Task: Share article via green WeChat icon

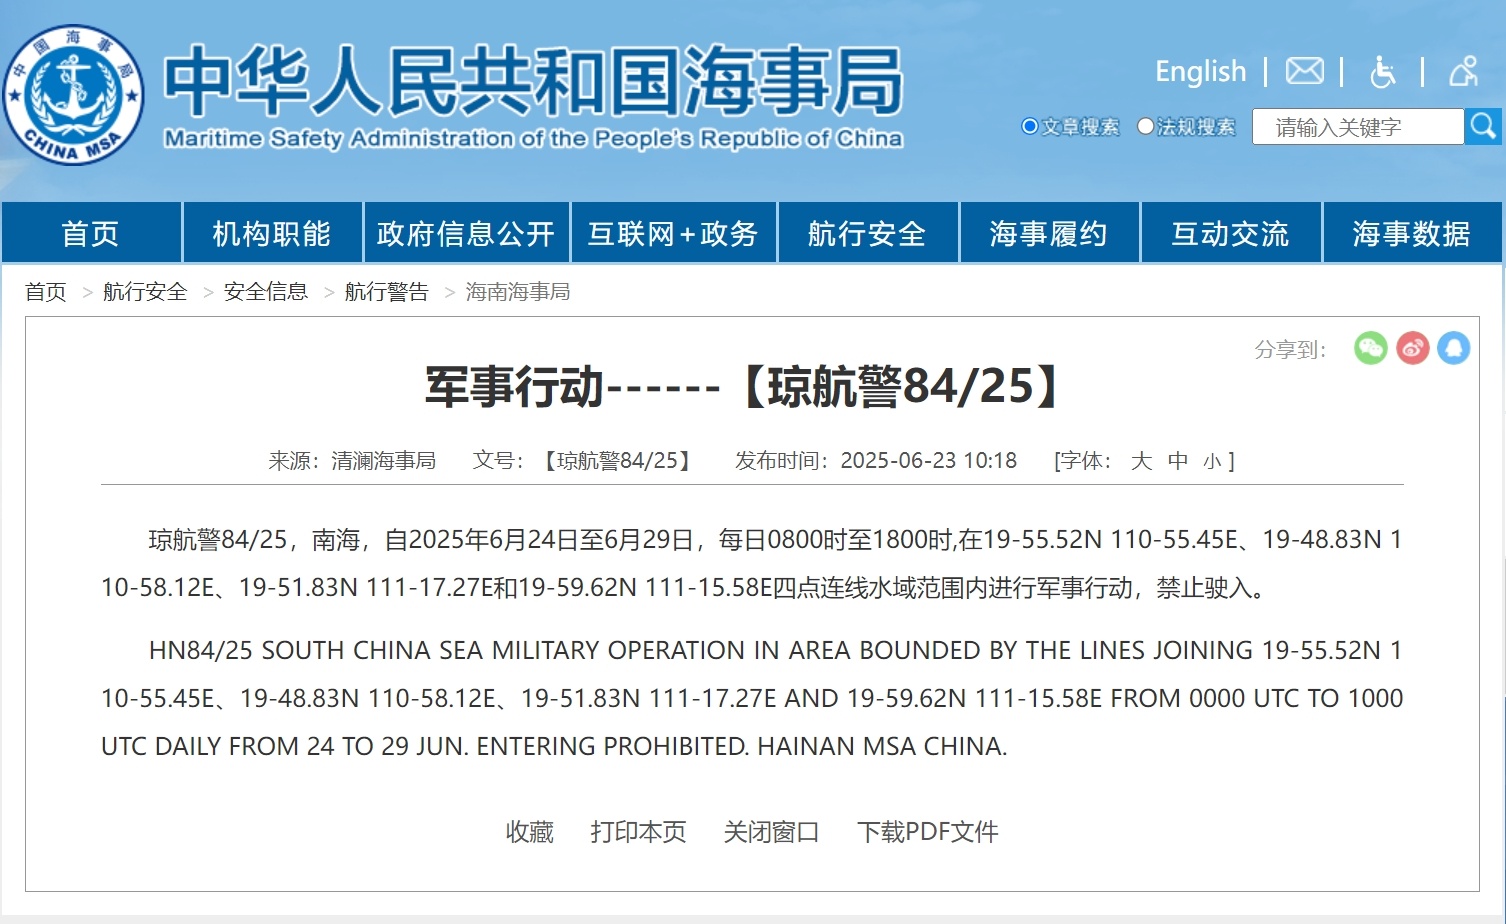Action: coord(1370,348)
